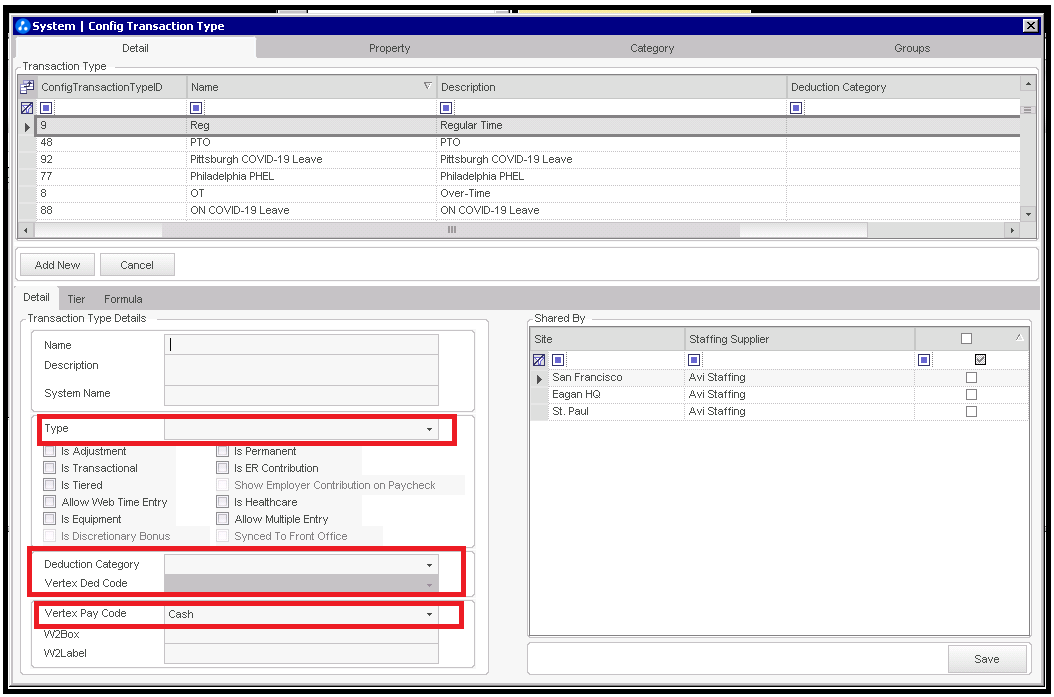
Task: Click the grid horizontal scrollbar thumb
Action: tap(451, 231)
